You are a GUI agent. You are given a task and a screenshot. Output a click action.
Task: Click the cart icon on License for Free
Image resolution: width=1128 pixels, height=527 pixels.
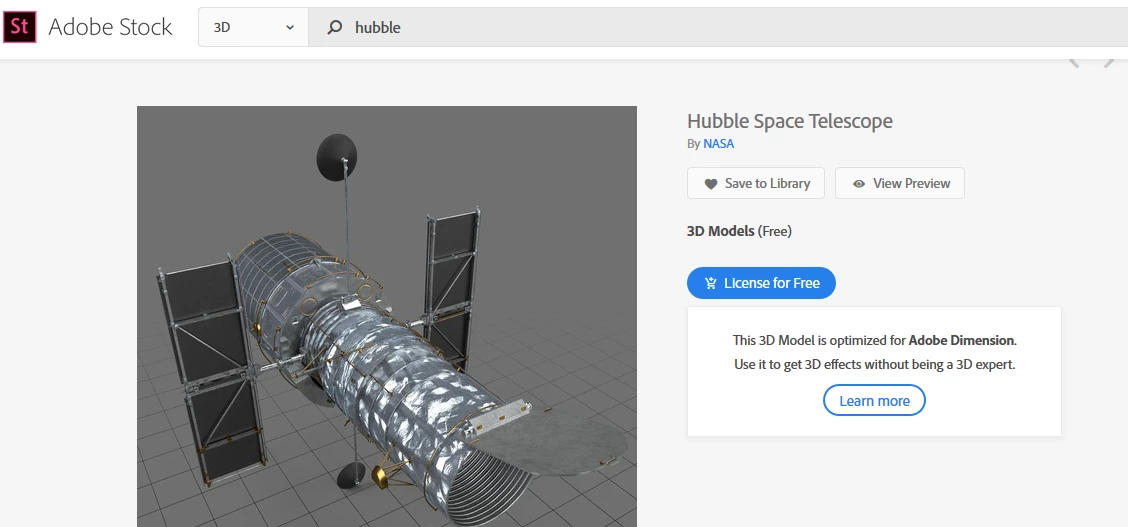pos(711,283)
